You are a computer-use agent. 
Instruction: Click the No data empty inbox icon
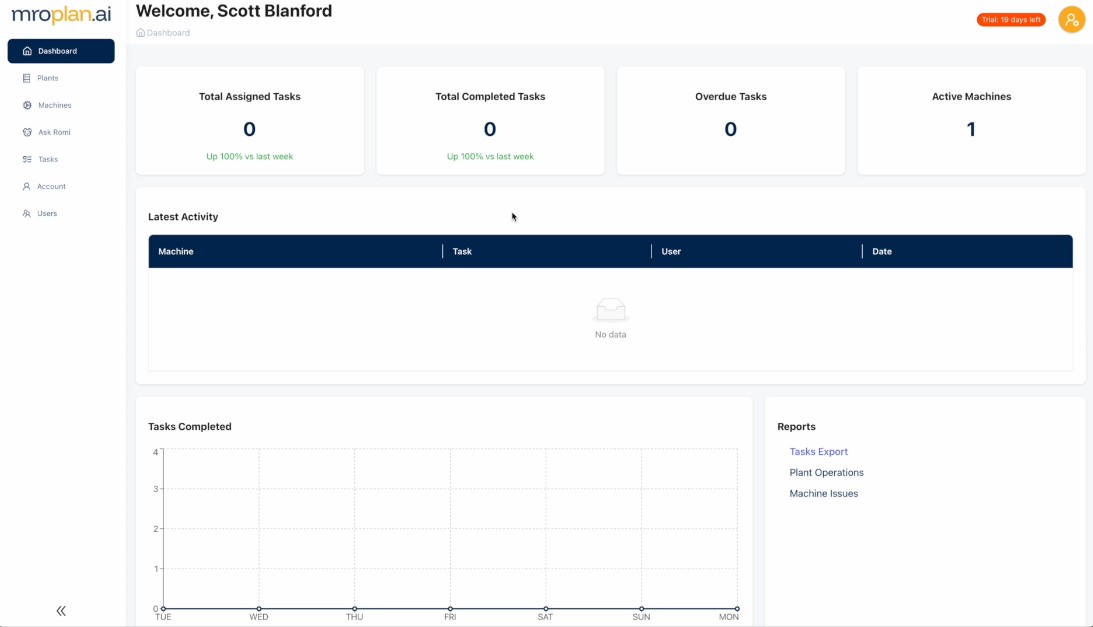[611, 310]
